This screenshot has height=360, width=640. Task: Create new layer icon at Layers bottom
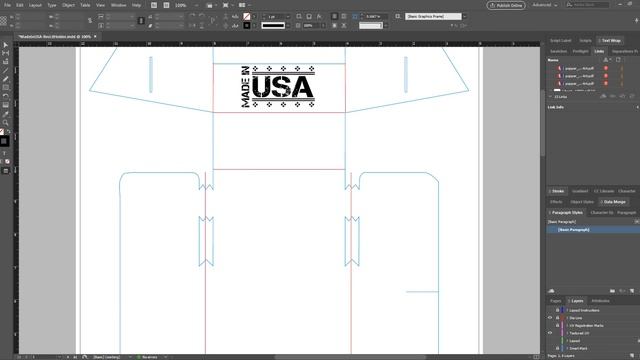tap(632, 356)
